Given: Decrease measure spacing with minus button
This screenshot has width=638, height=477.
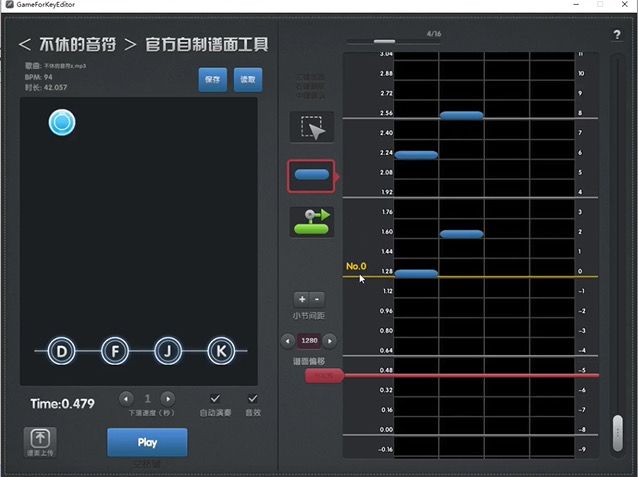Looking at the screenshot, I should (x=317, y=300).
